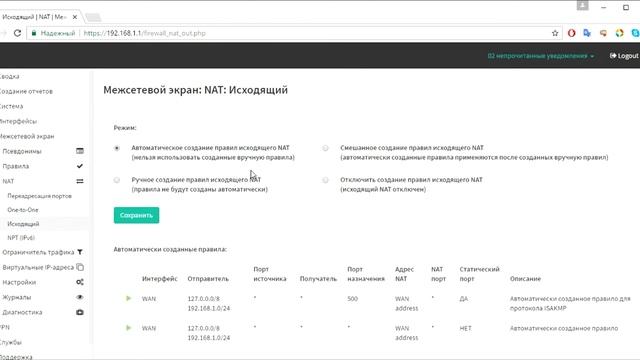Click the Описание column header
Viewport: 640px width, 360px height.
pyautogui.click(x=525, y=279)
